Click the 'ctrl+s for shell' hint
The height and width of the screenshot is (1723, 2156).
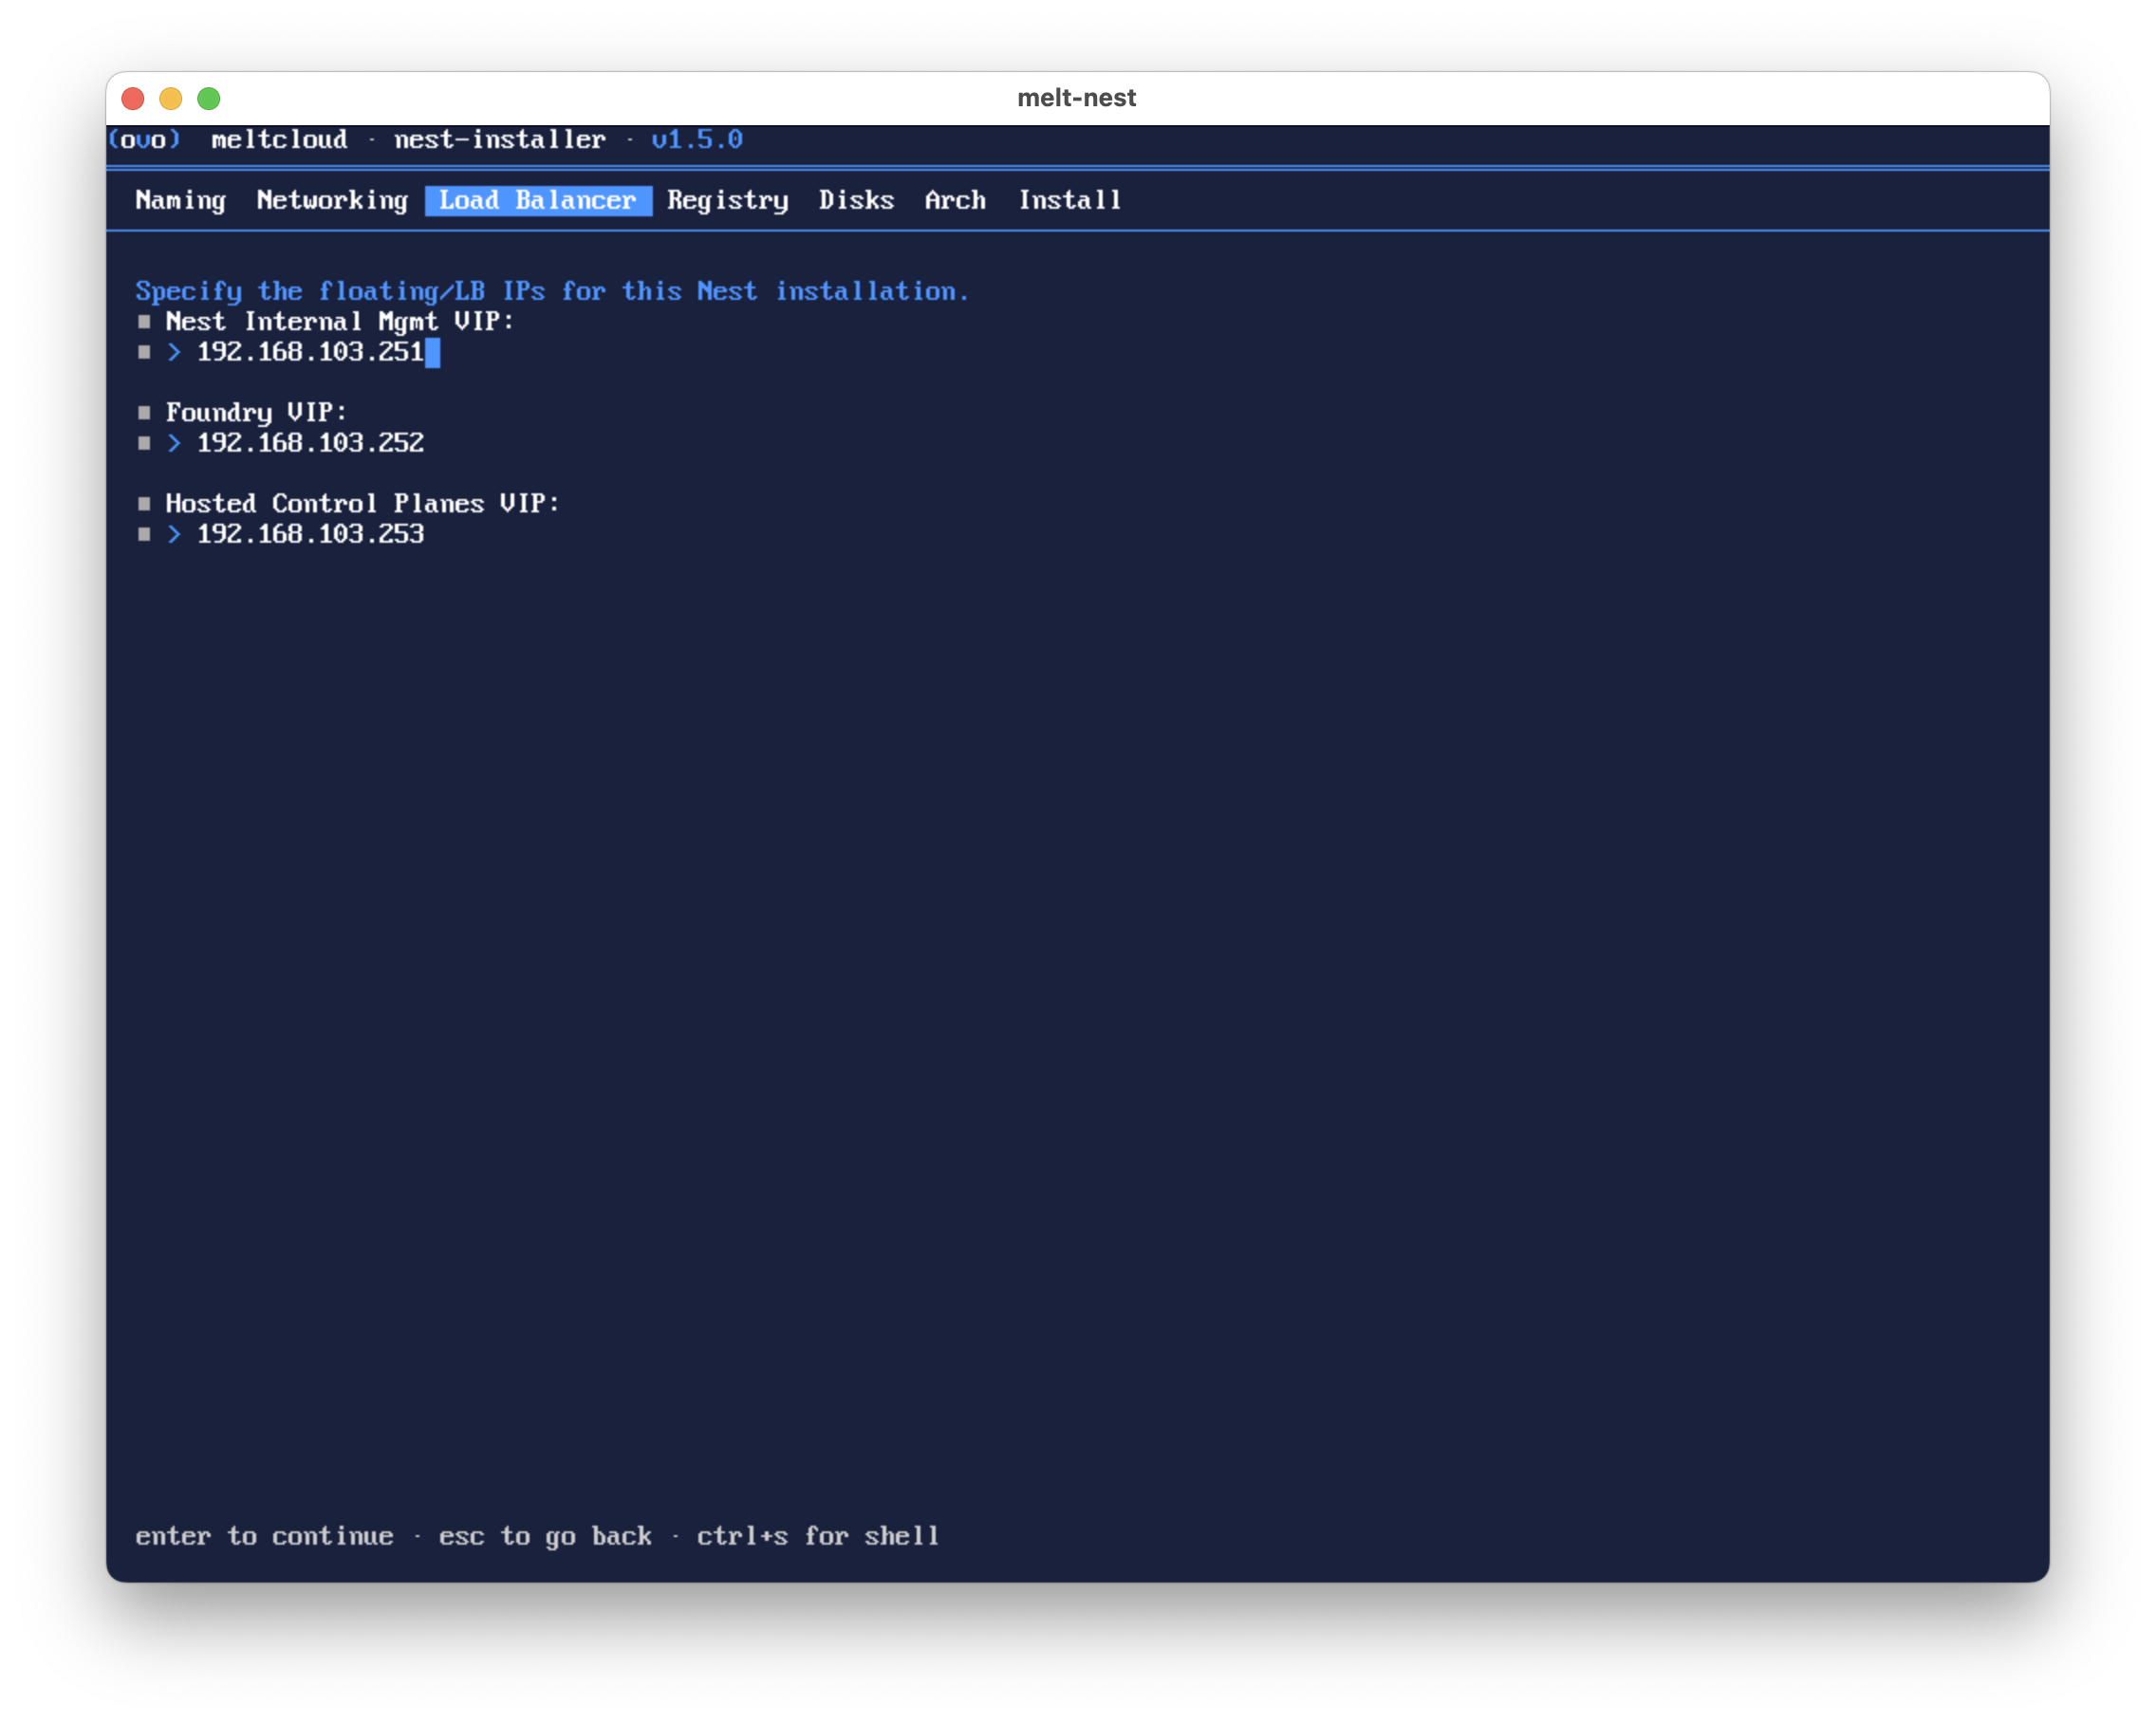[x=818, y=1536]
